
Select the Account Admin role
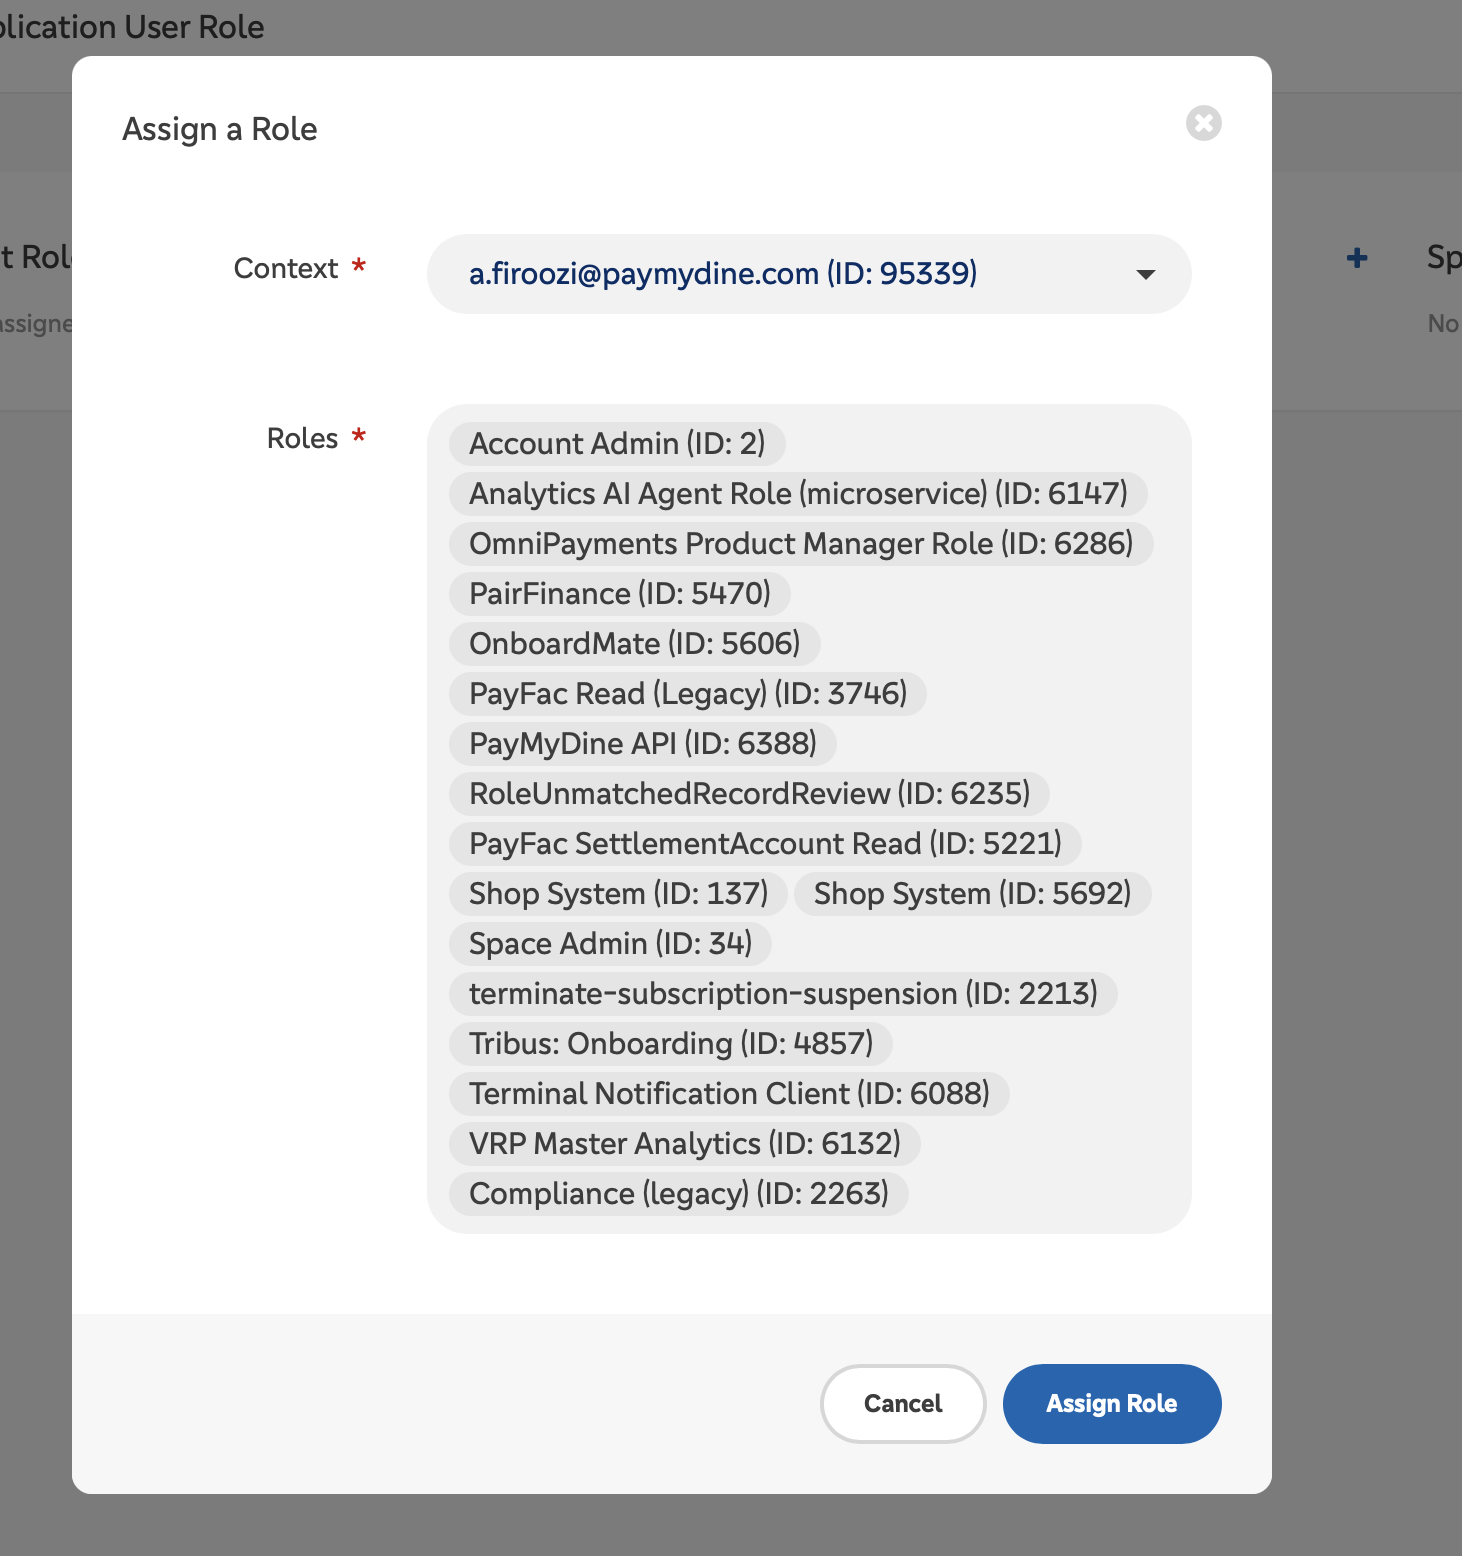point(617,443)
